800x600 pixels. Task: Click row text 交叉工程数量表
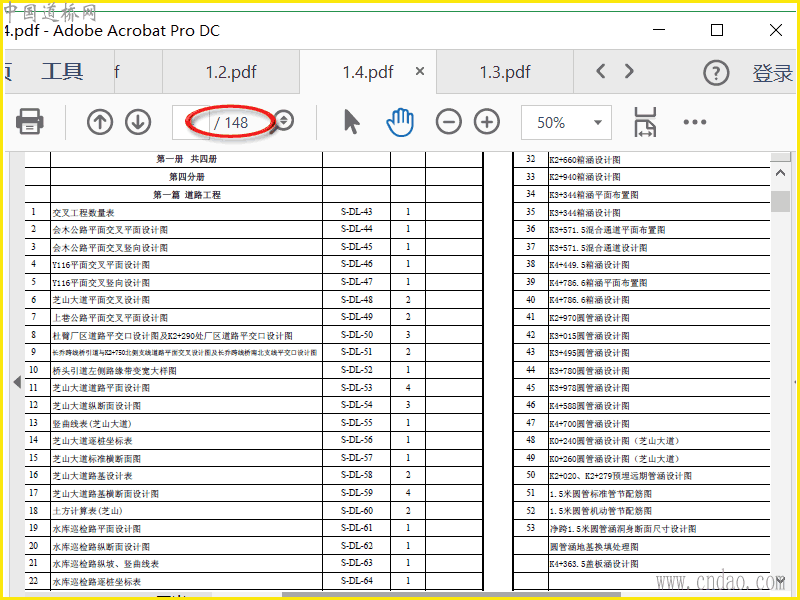pyautogui.click(x=84, y=213)
